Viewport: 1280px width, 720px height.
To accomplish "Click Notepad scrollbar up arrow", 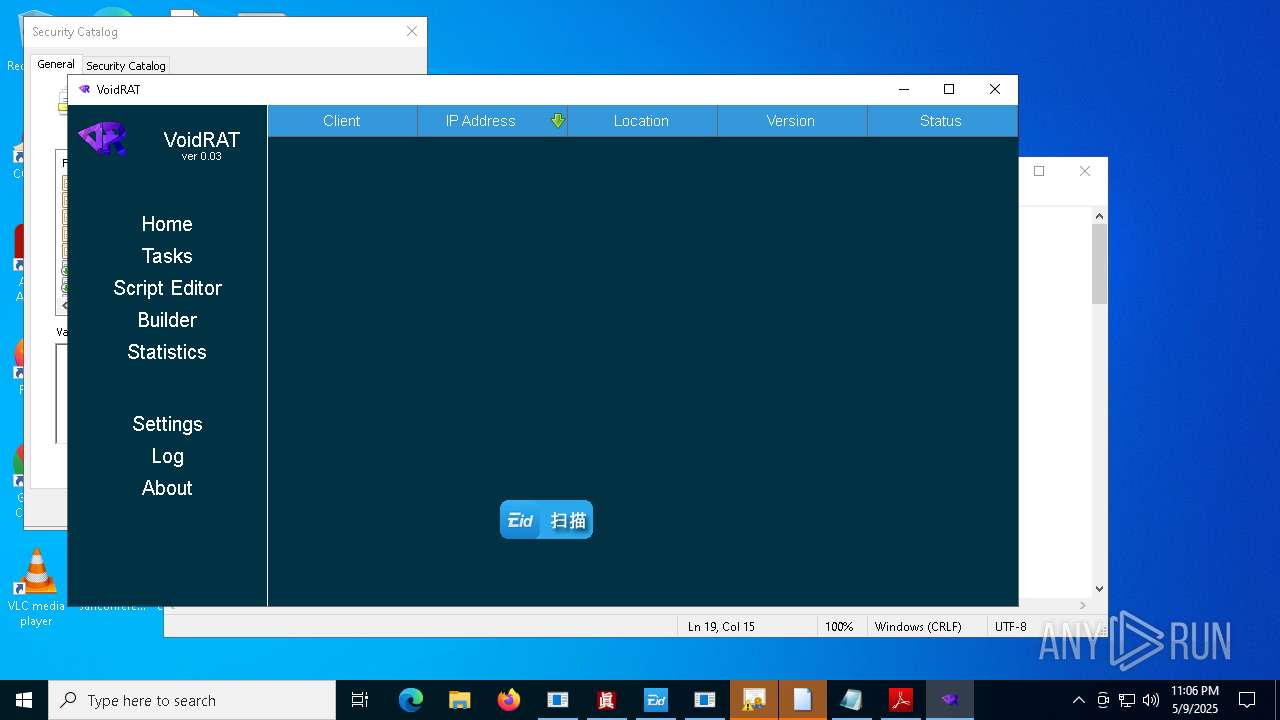I will click(x=1099, y=215).
